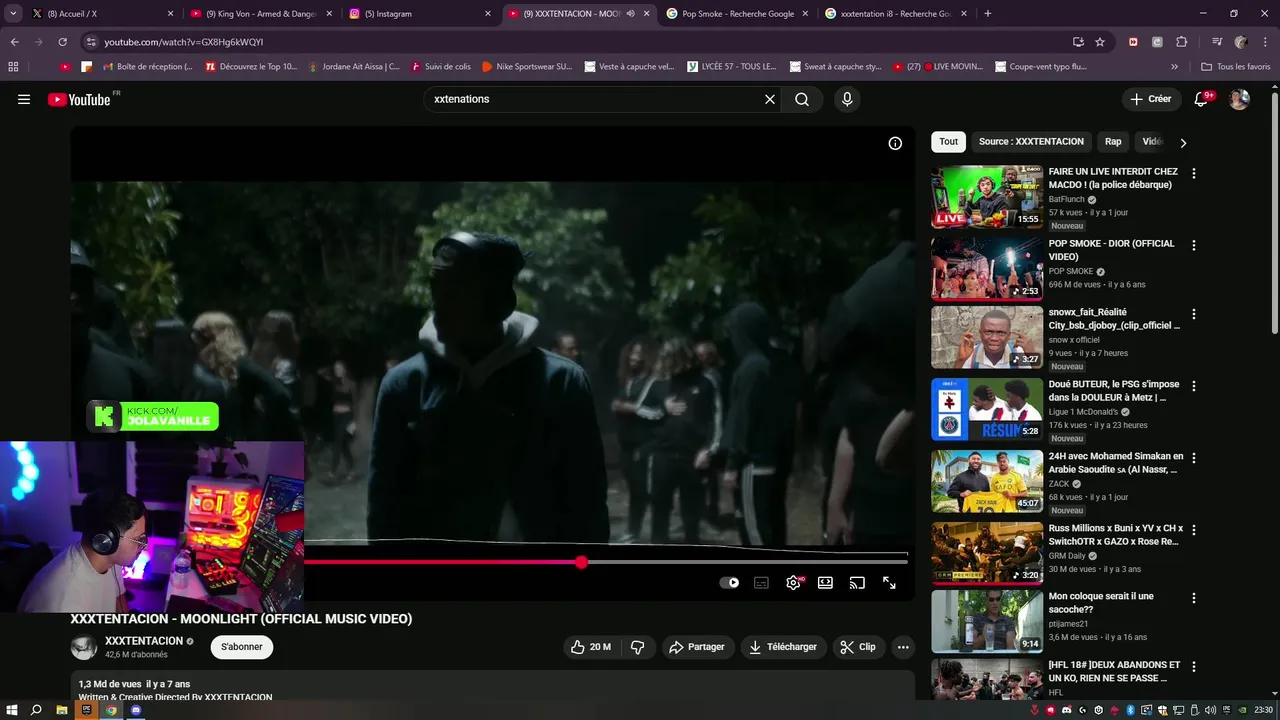The image size is (1280, 720).
Task: Open player settings gear
Action: pos(793,582)
